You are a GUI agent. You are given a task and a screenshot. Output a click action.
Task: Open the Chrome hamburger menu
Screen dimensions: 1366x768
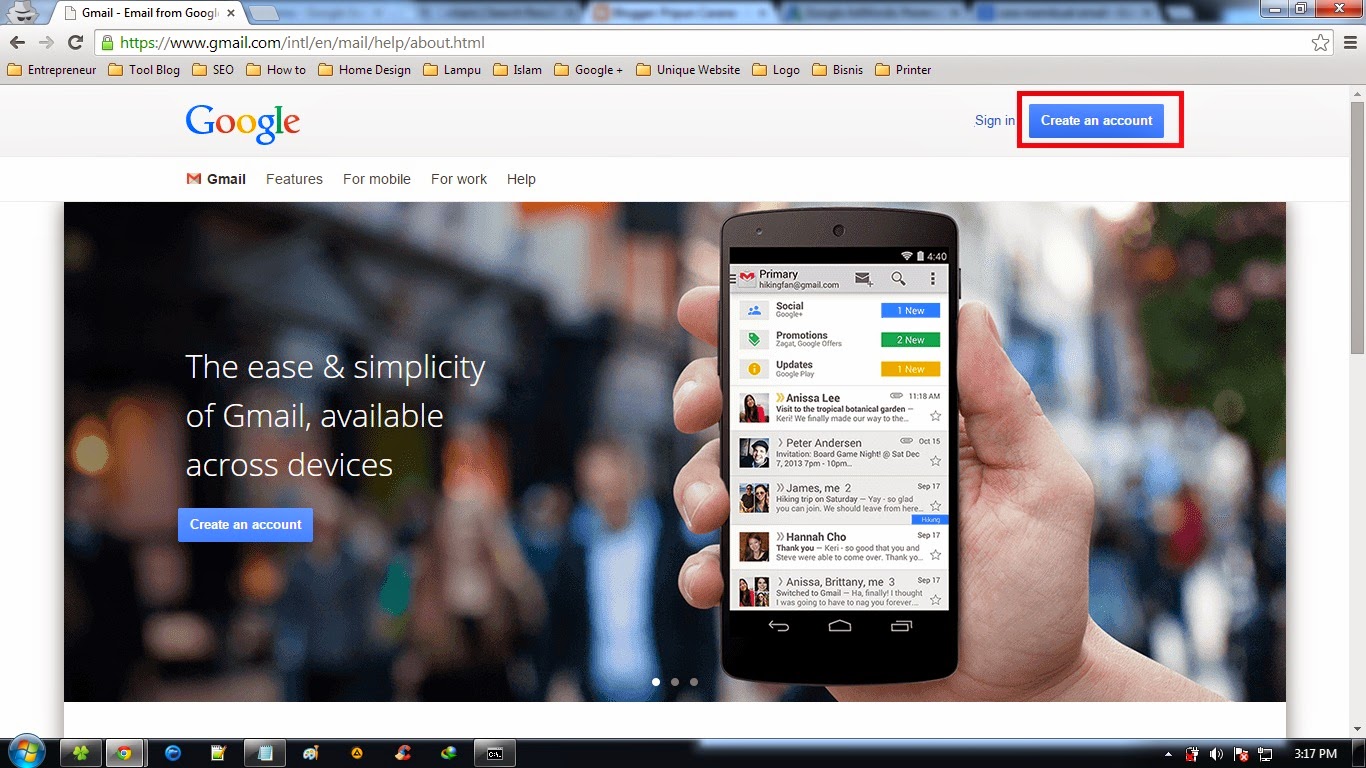tap(1349, 43)
